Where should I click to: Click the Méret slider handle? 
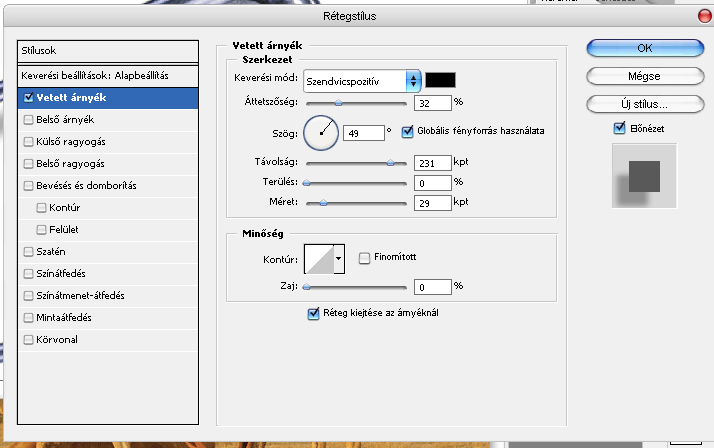tap(323, 203)
